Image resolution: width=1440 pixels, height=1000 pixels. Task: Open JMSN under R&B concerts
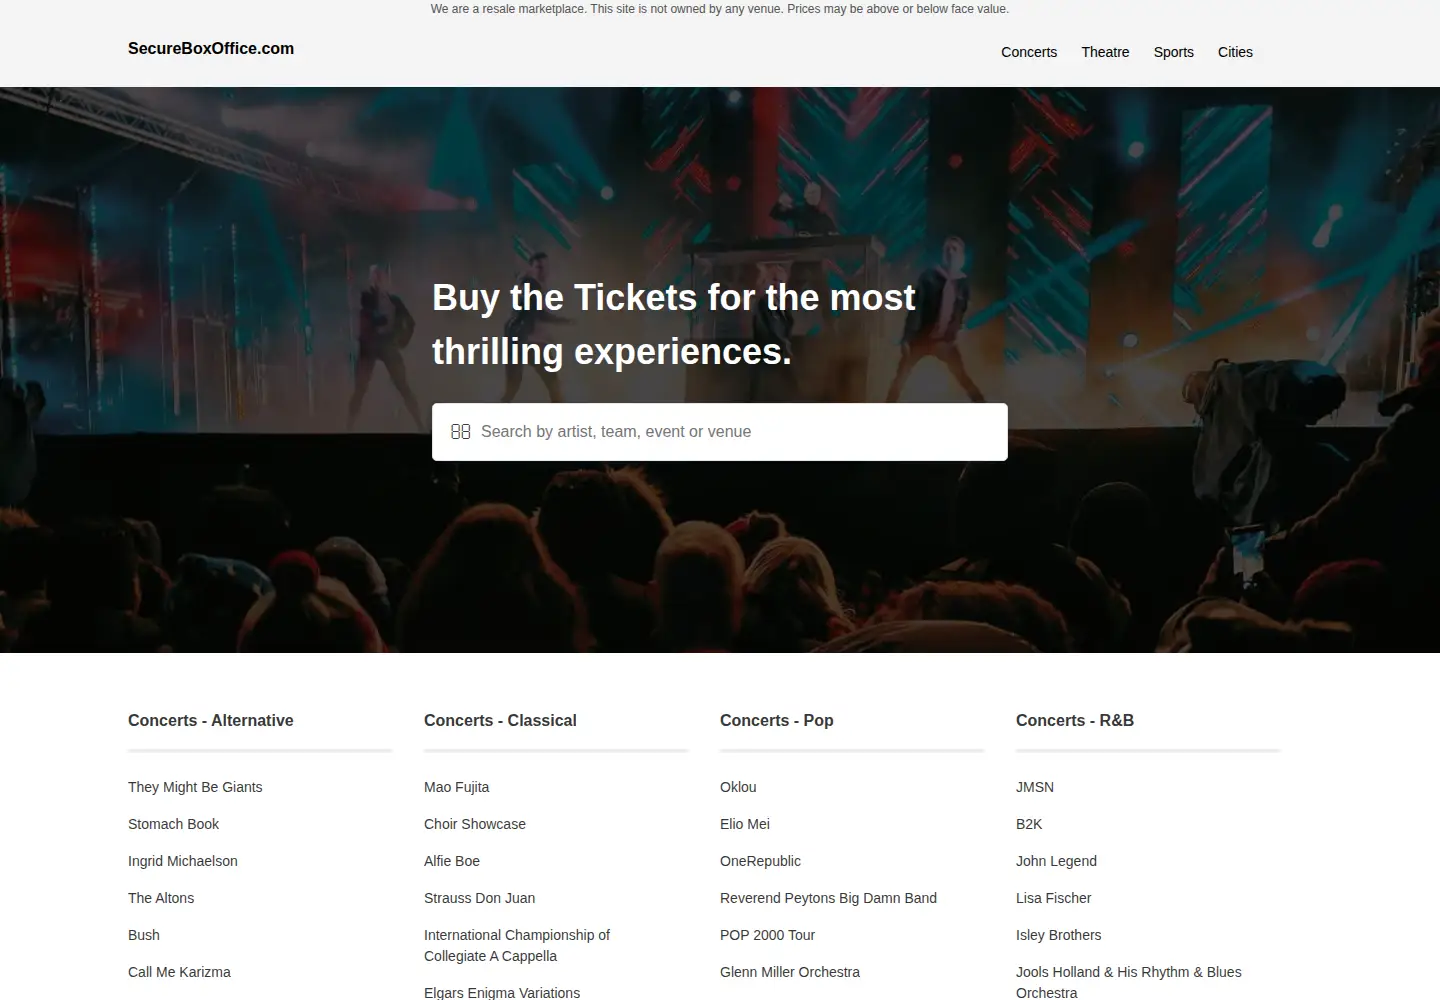(1035, 787)
